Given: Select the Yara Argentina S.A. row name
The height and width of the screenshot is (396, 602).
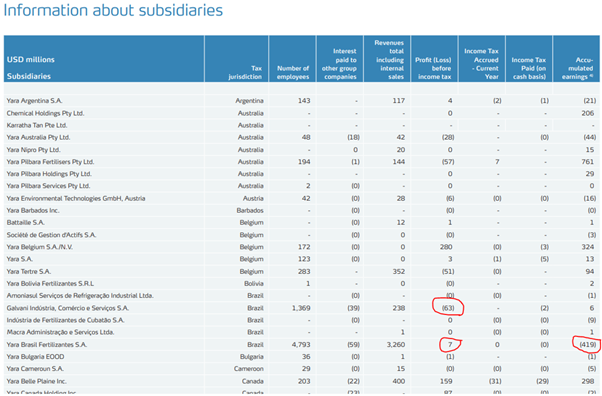Looking at the screenshot, I should point(34,101).
